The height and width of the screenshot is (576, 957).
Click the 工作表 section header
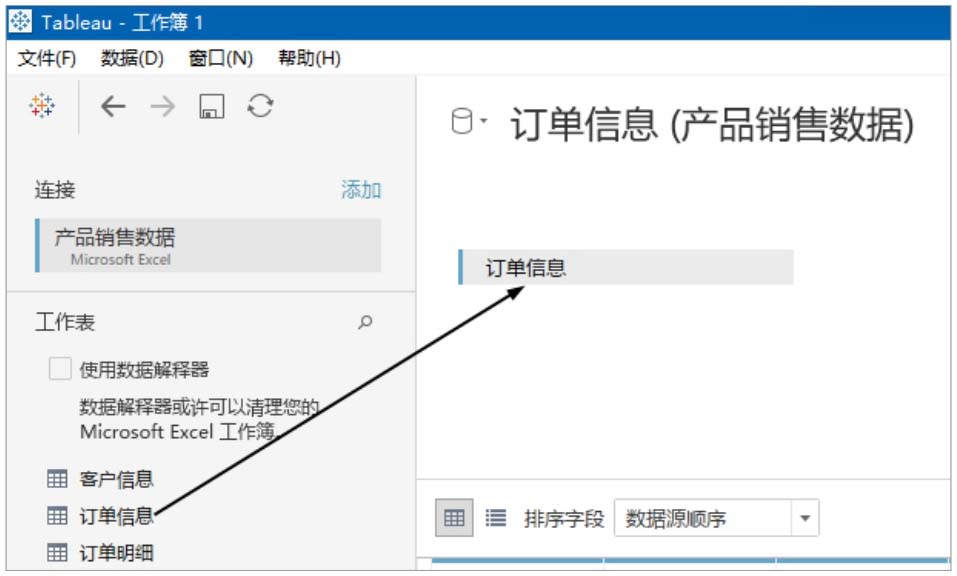[65, 322]
